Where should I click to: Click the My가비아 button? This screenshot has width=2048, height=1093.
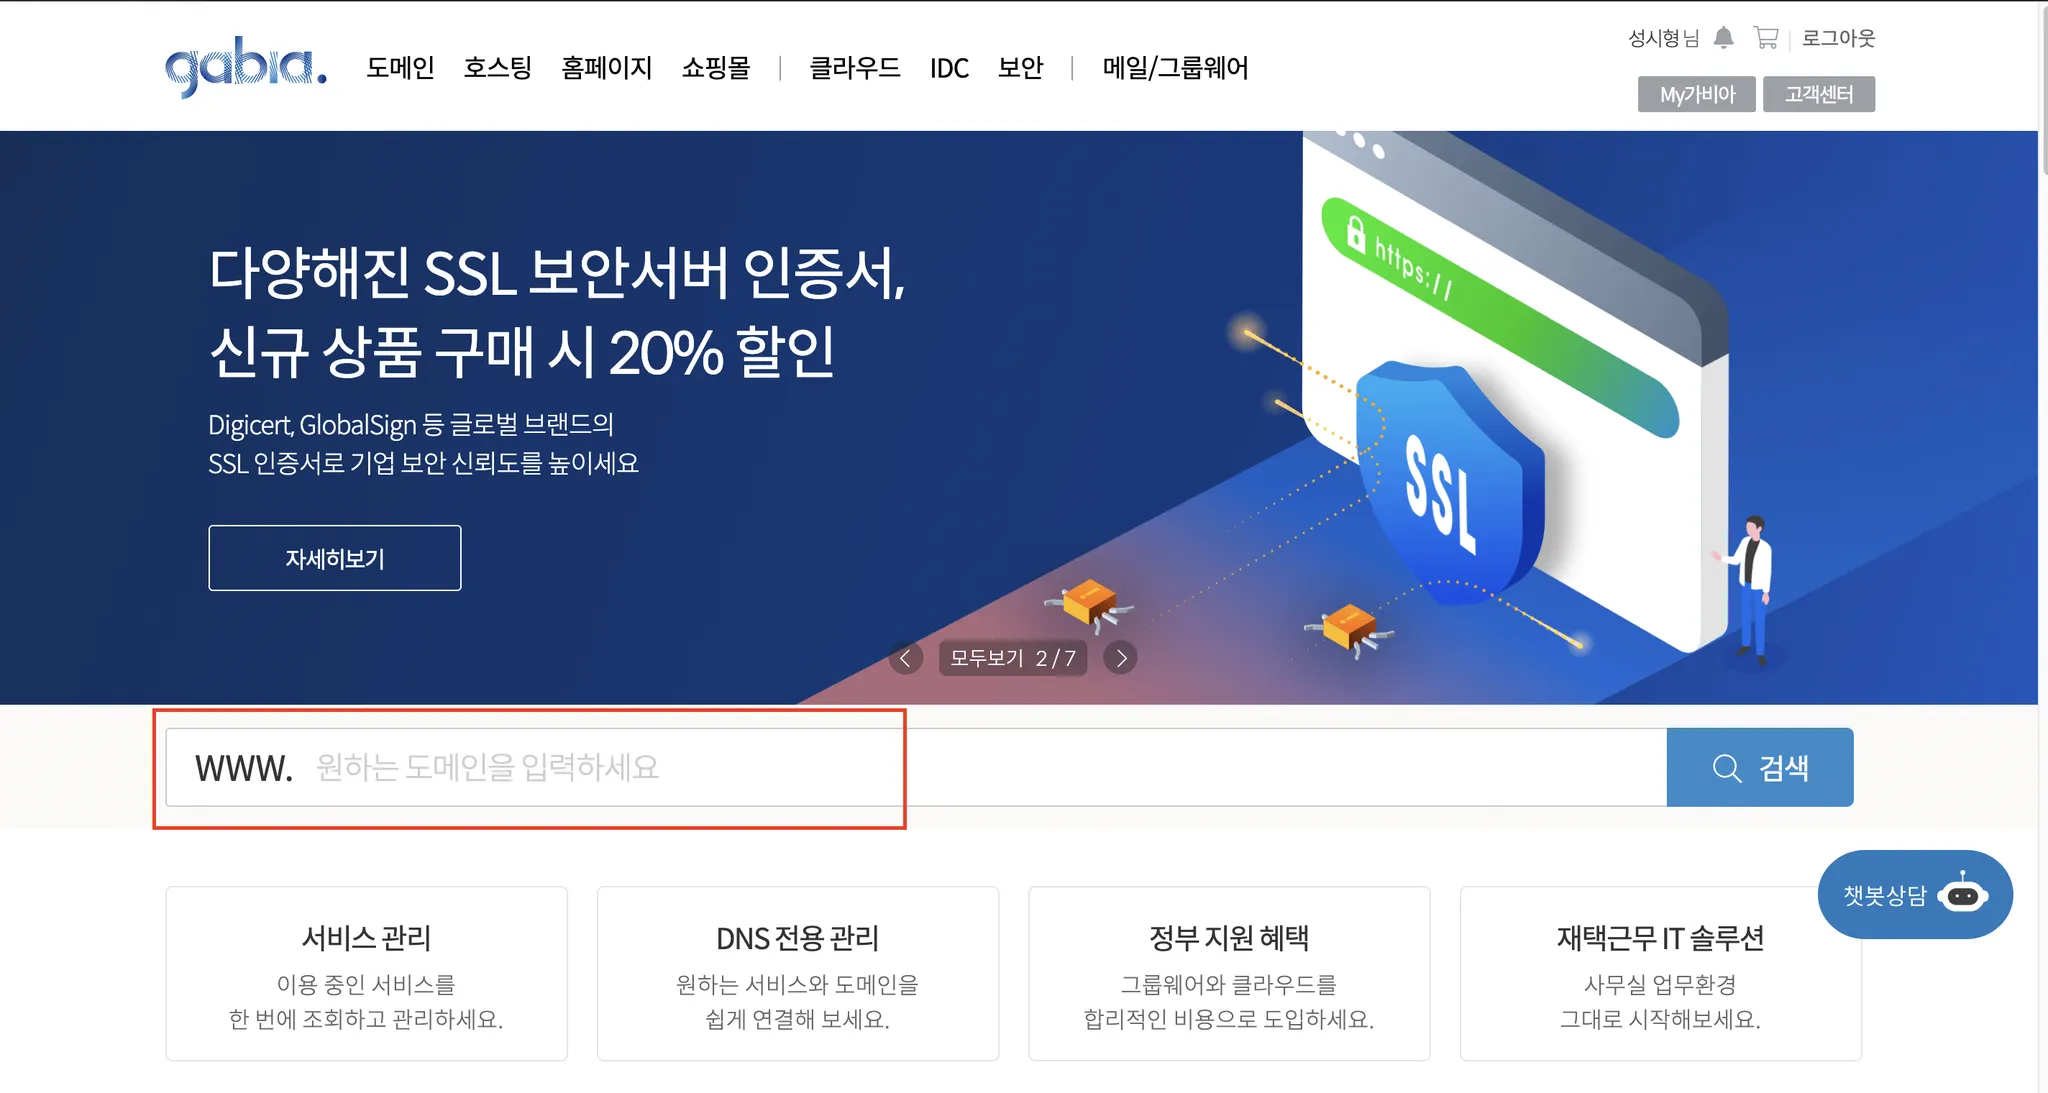point(1697,94)
